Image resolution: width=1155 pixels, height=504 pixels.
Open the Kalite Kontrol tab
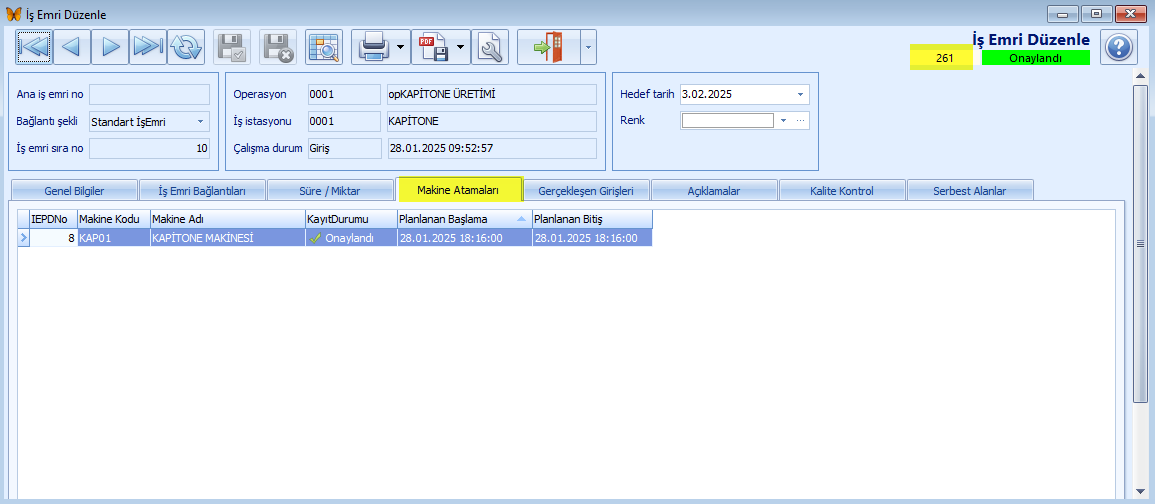pos(842,191)
